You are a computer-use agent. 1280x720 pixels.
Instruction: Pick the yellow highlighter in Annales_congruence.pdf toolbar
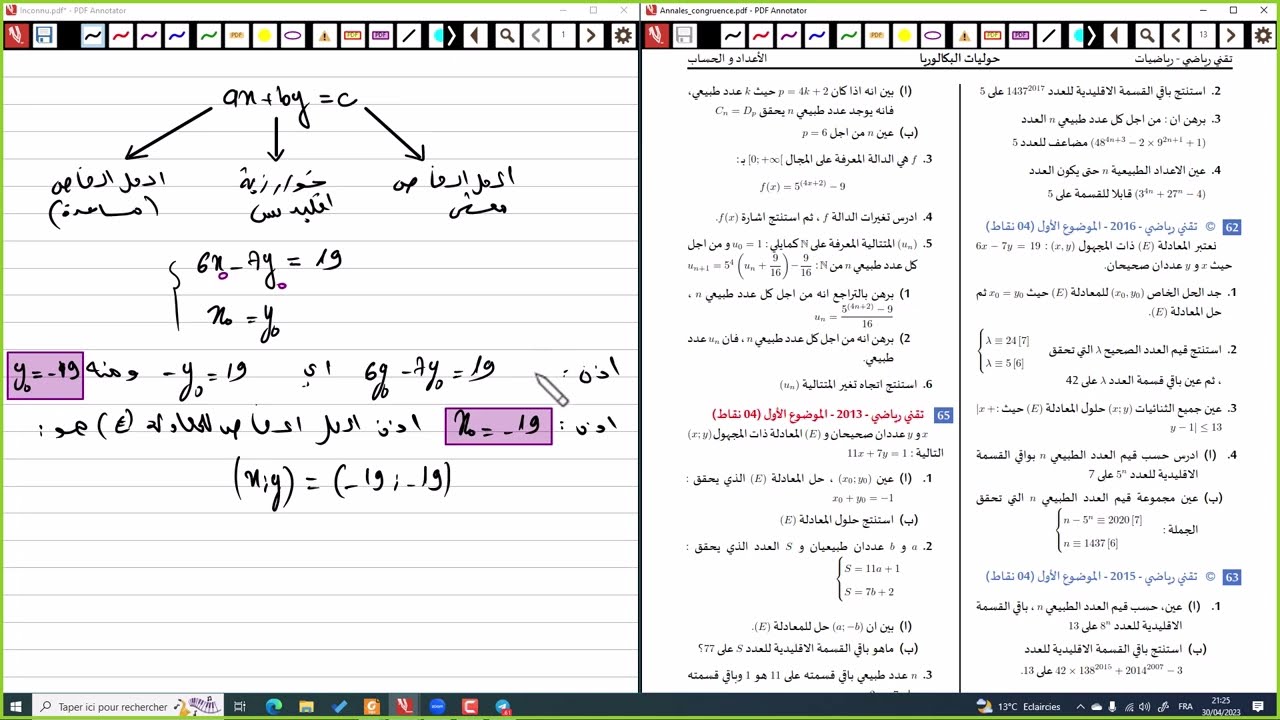[x=904, y=36]
